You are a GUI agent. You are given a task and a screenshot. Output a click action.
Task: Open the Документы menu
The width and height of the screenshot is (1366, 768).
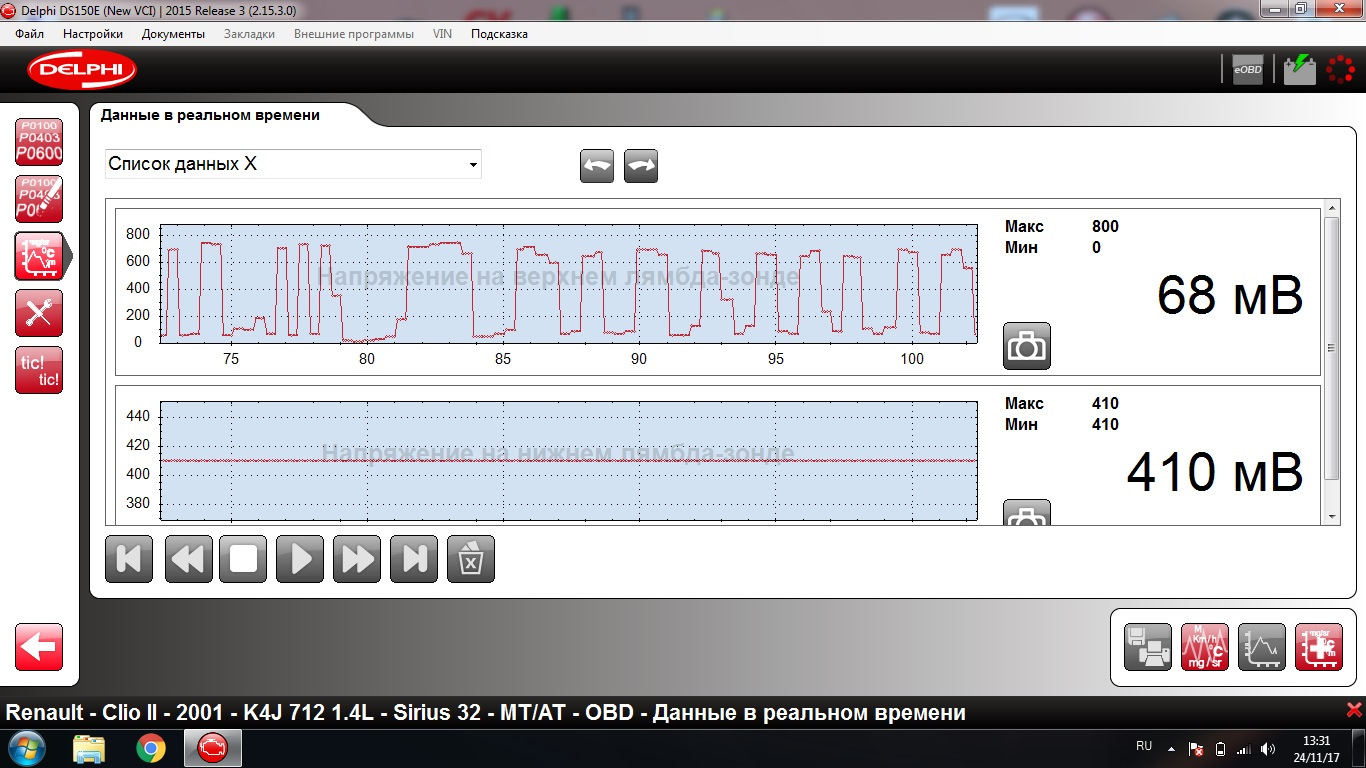point(173,34)
